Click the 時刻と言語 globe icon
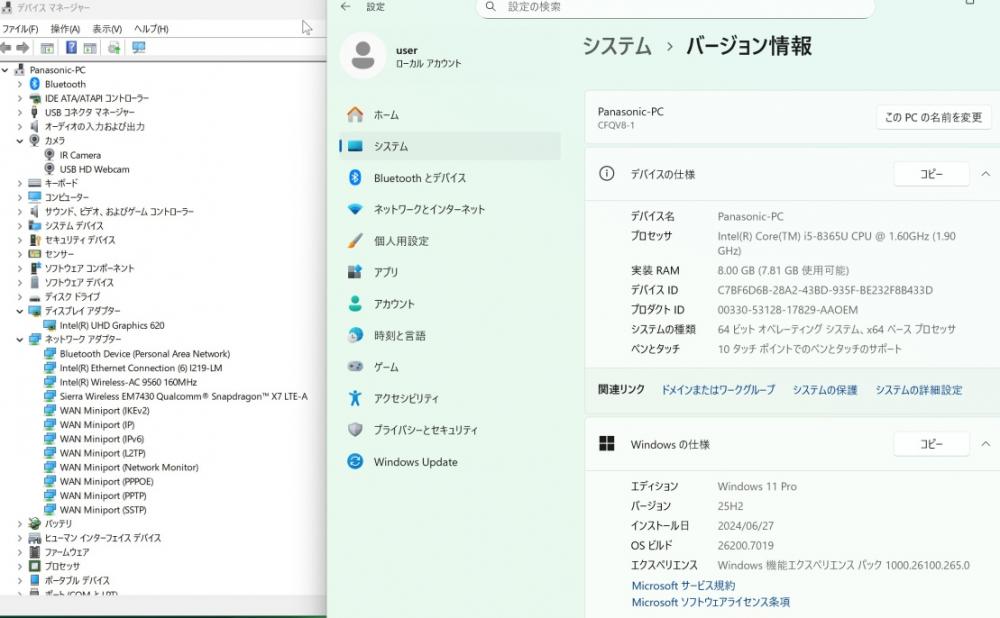1000x618 pixels. [355, 335]
